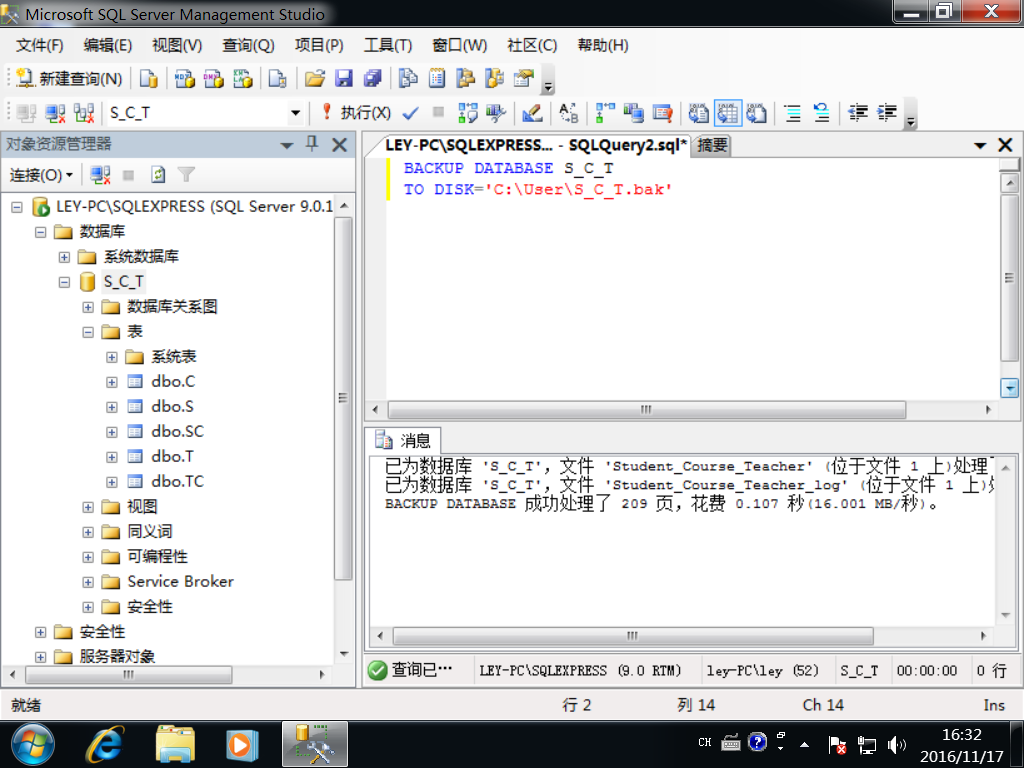Switch output to Results to Grid
1024x768 pixels.
728,113
